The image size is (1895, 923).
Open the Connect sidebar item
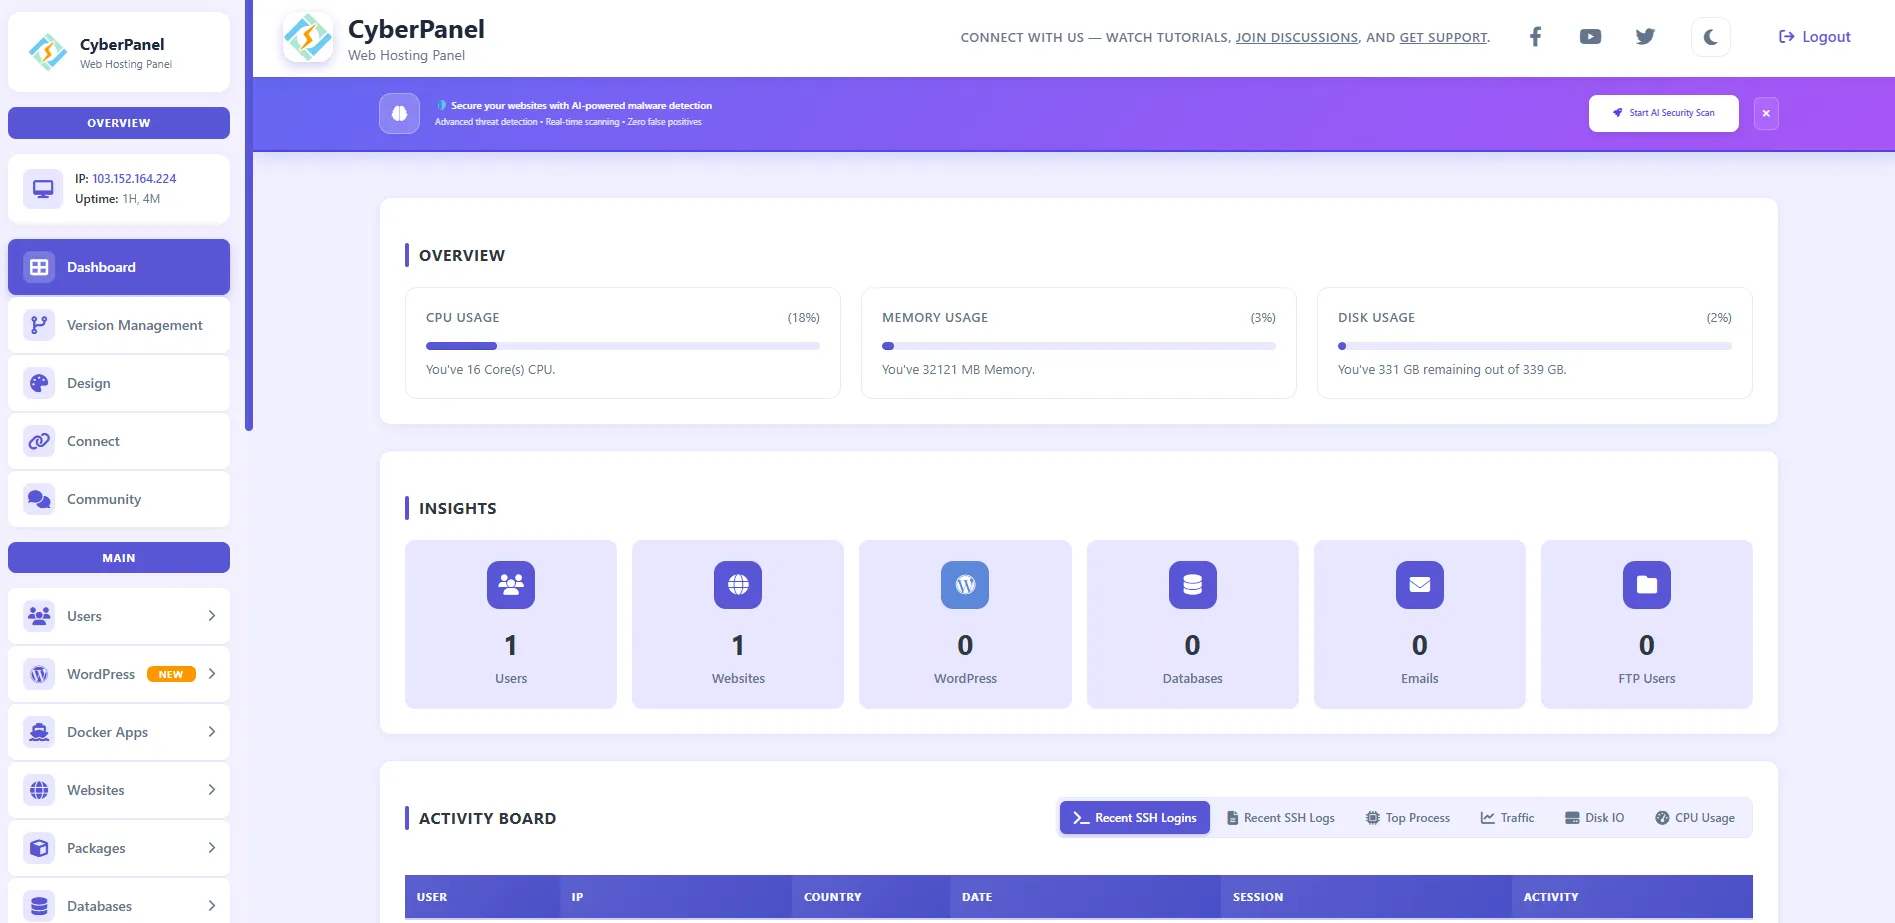tap(119, 441)
